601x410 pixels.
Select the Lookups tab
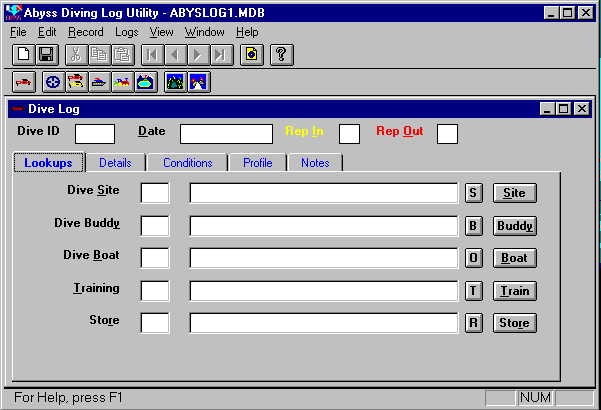click(48, 163)
